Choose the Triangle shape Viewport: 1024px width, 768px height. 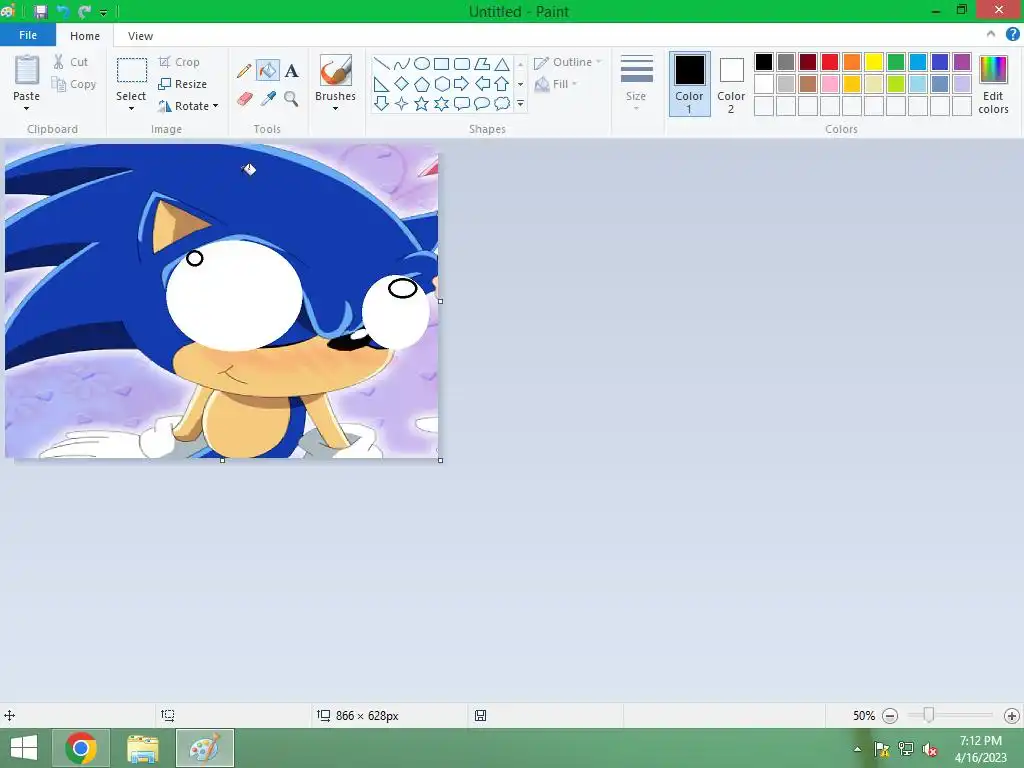(x=502, y=64)
